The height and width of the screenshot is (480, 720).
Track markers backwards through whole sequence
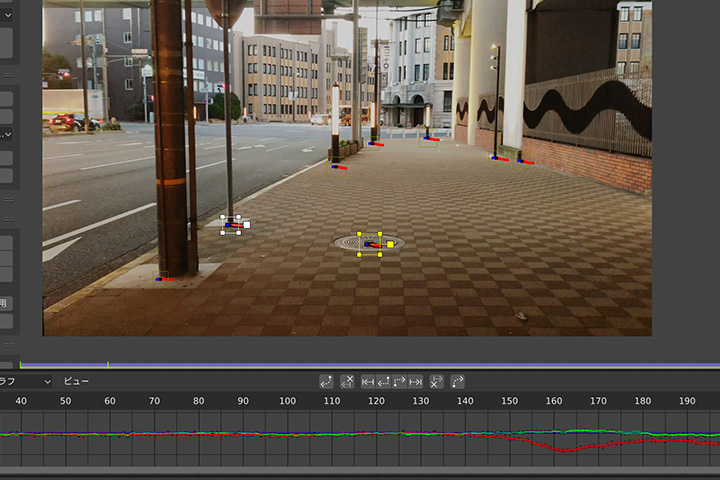[368, 381]
